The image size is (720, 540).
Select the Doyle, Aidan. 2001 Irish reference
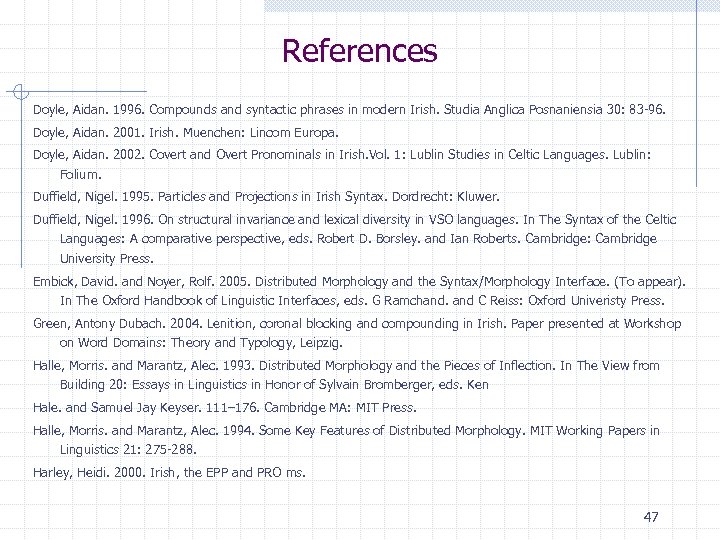pos(186,133)
